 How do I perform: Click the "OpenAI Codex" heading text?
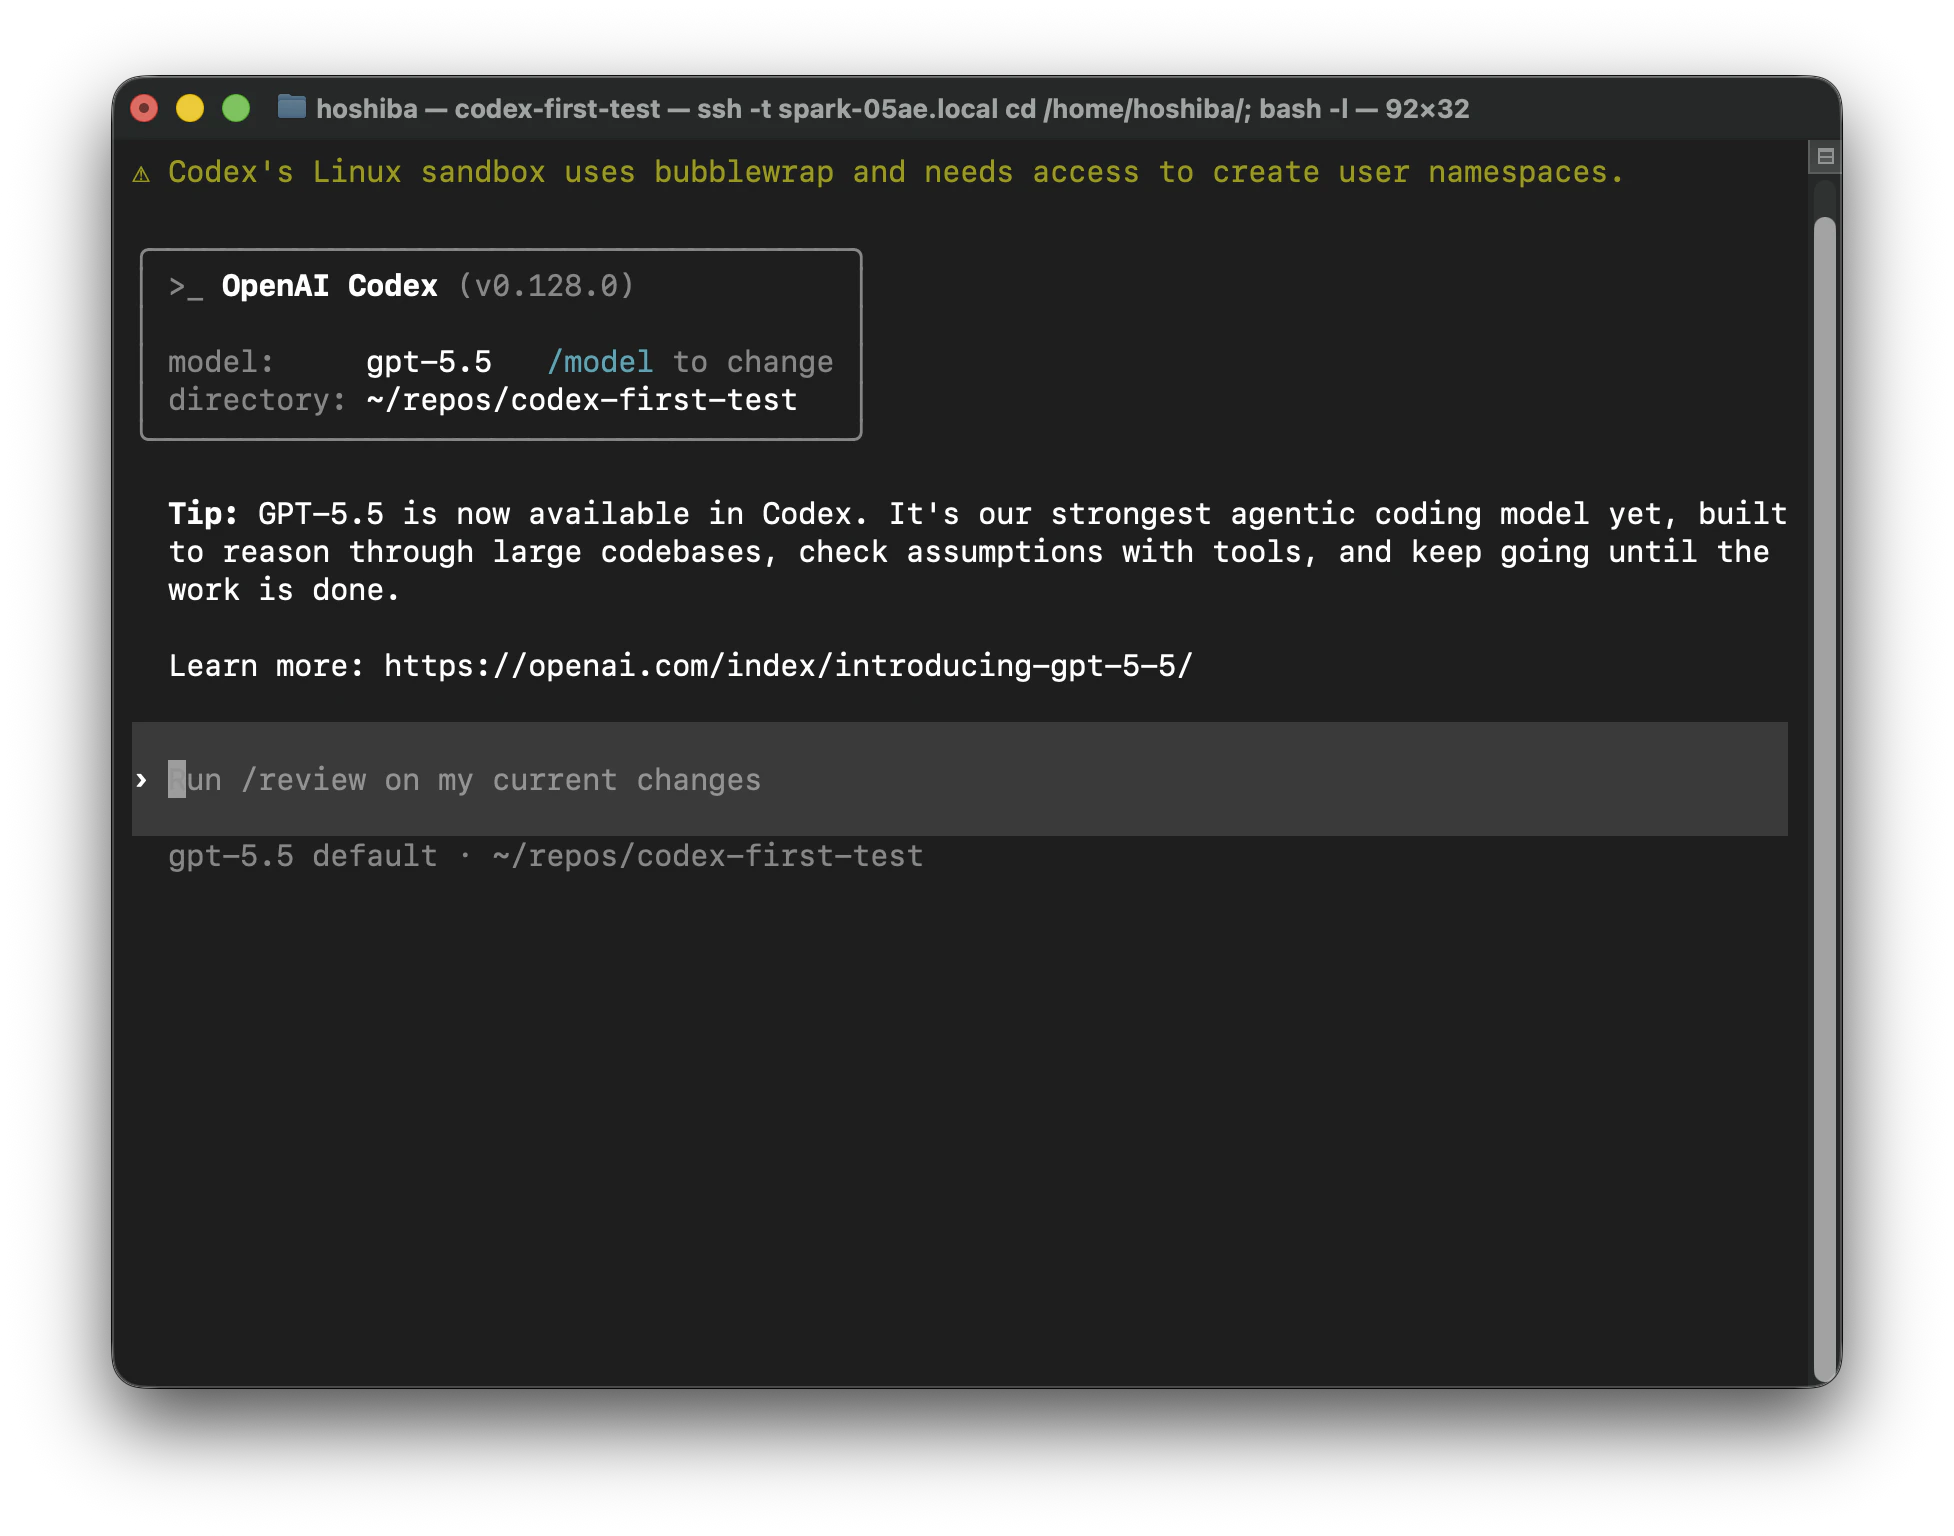(x=330, y=286)
